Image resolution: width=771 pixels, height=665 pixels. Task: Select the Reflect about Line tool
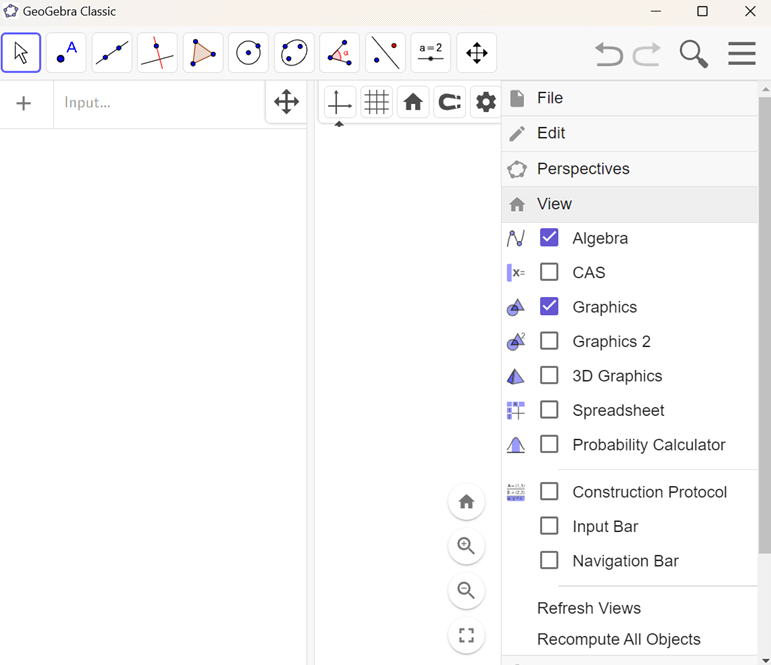(386, 53)
